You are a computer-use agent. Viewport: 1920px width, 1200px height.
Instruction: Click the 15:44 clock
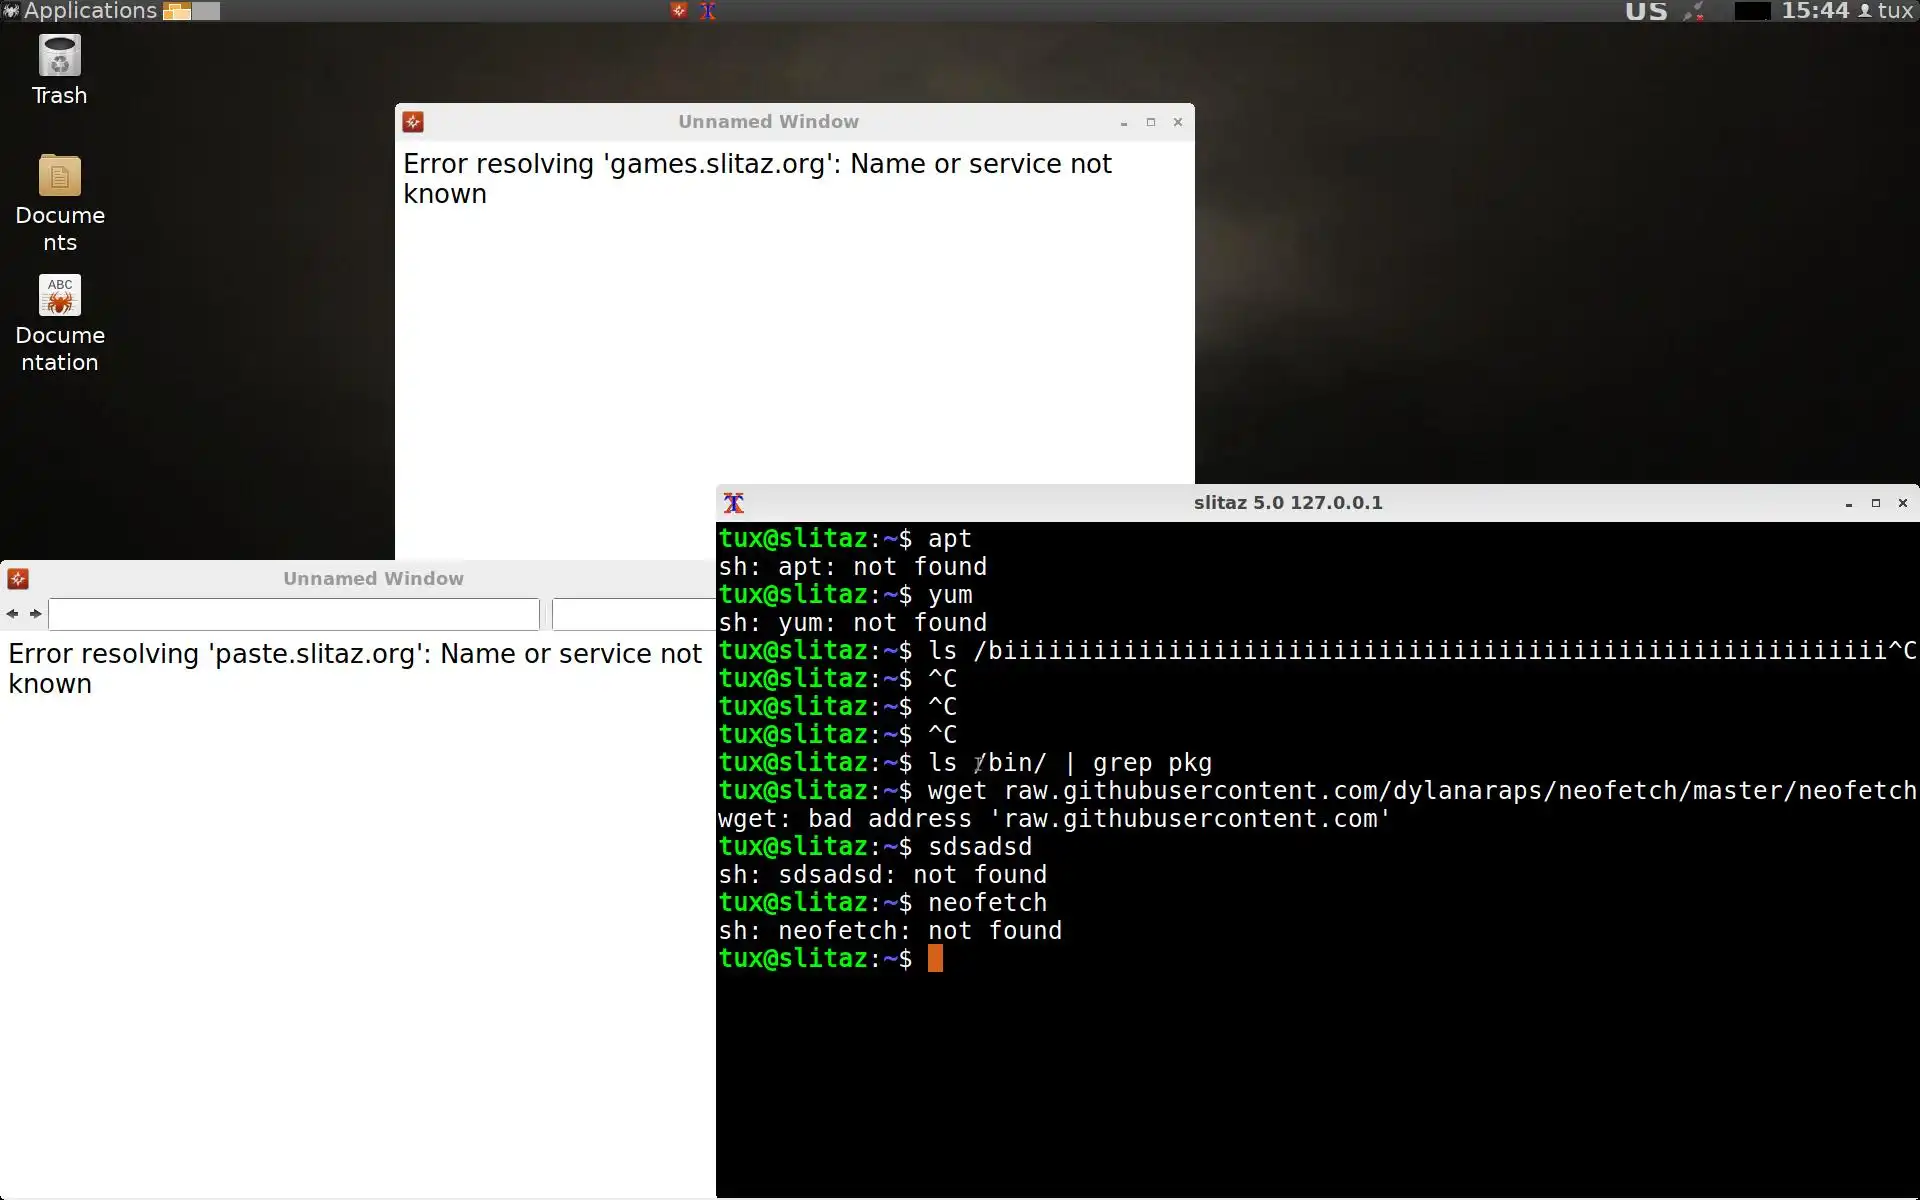pyautogui.click(x=1815, y=11)
